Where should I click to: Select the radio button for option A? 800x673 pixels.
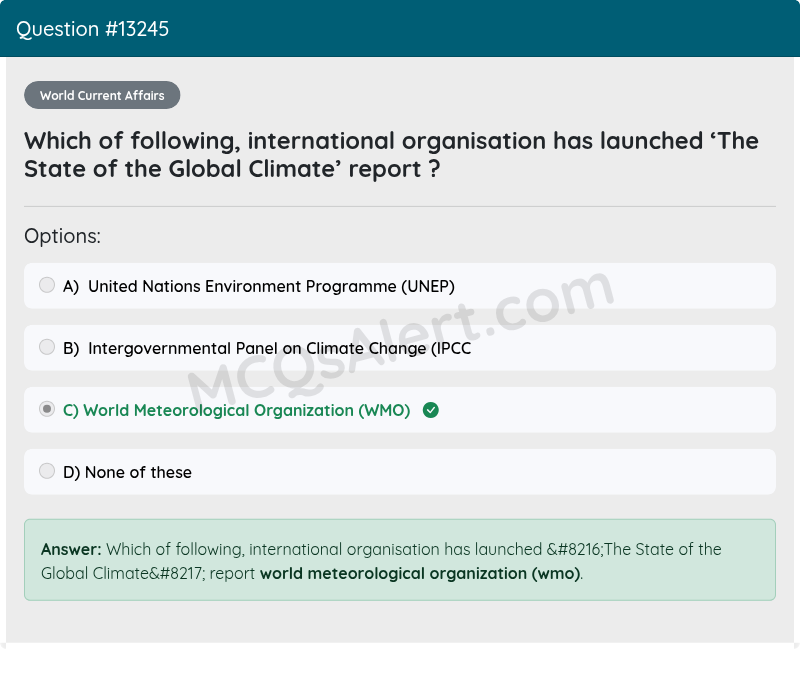(x=47, y=286)
